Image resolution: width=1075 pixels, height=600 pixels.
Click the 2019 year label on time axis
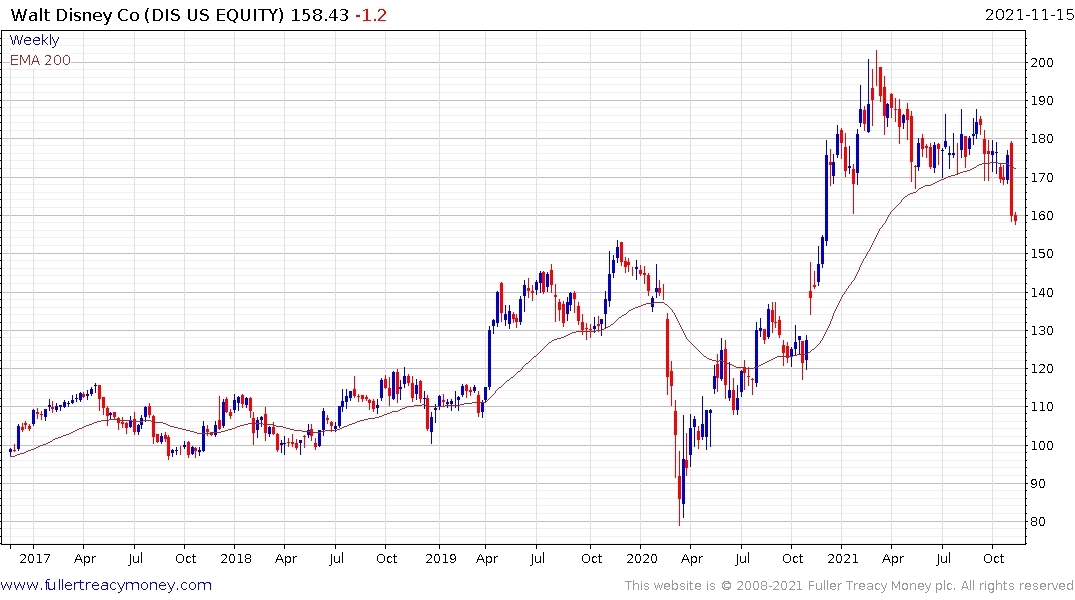tap(441, 558)
